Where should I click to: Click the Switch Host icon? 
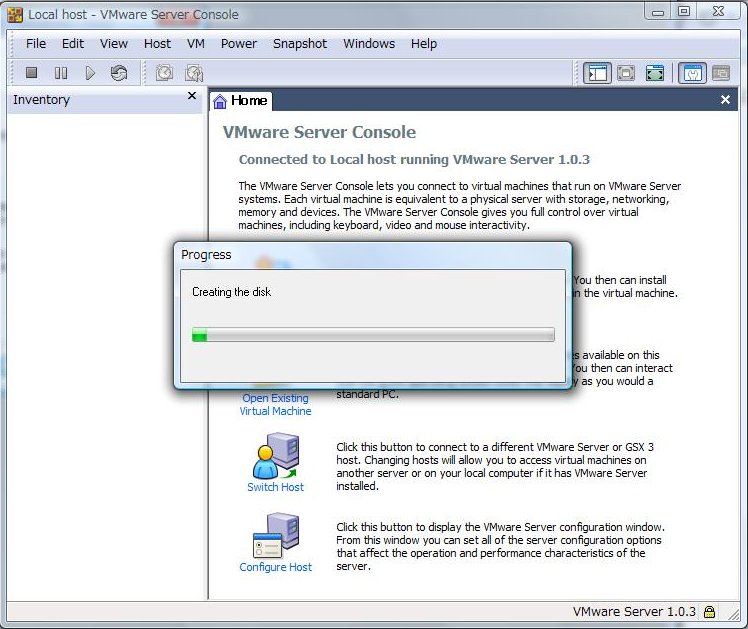275,462
